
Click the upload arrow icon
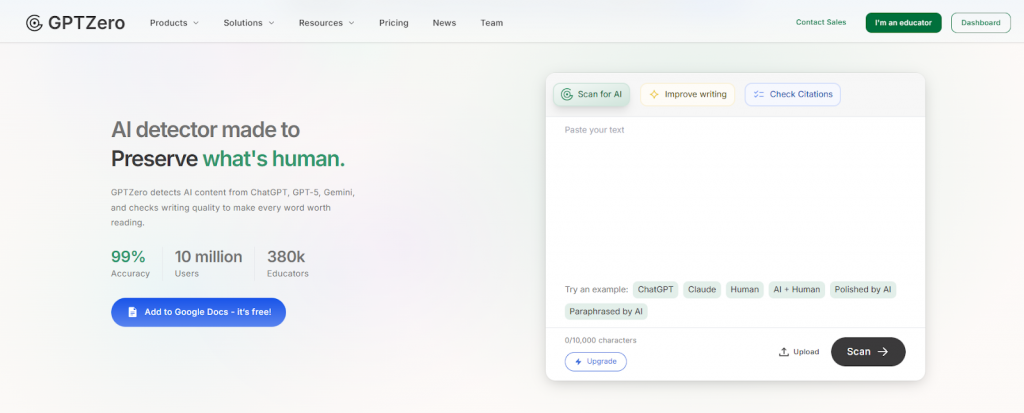[x=783, y=352]
